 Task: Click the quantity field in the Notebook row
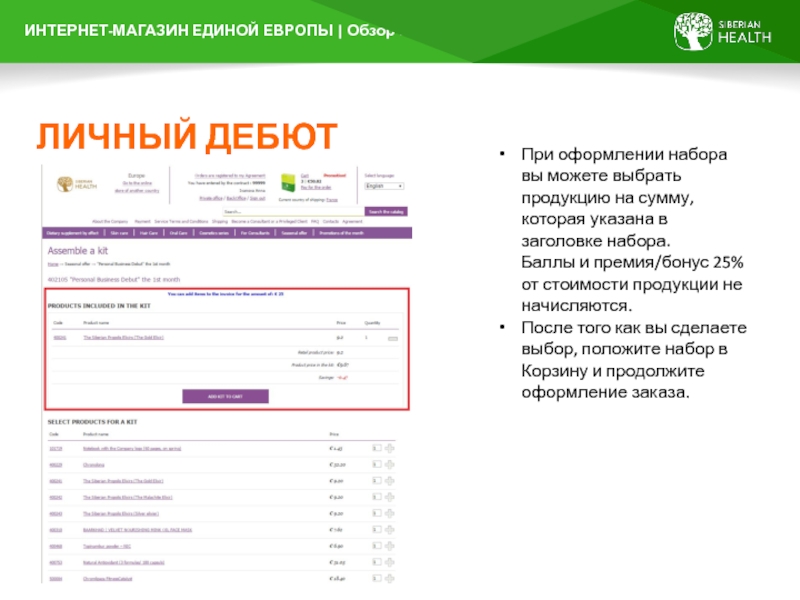point(377,448)
